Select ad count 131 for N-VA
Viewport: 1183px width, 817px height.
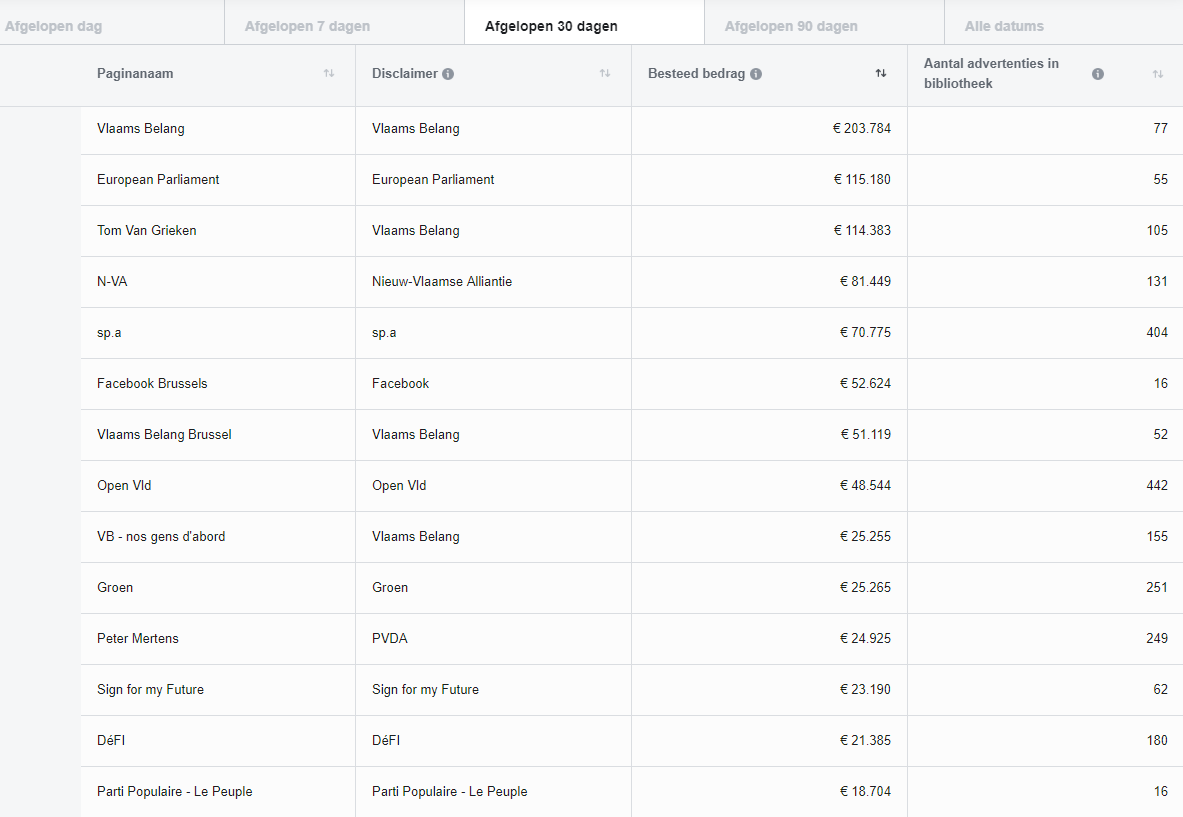[1157, 281]
